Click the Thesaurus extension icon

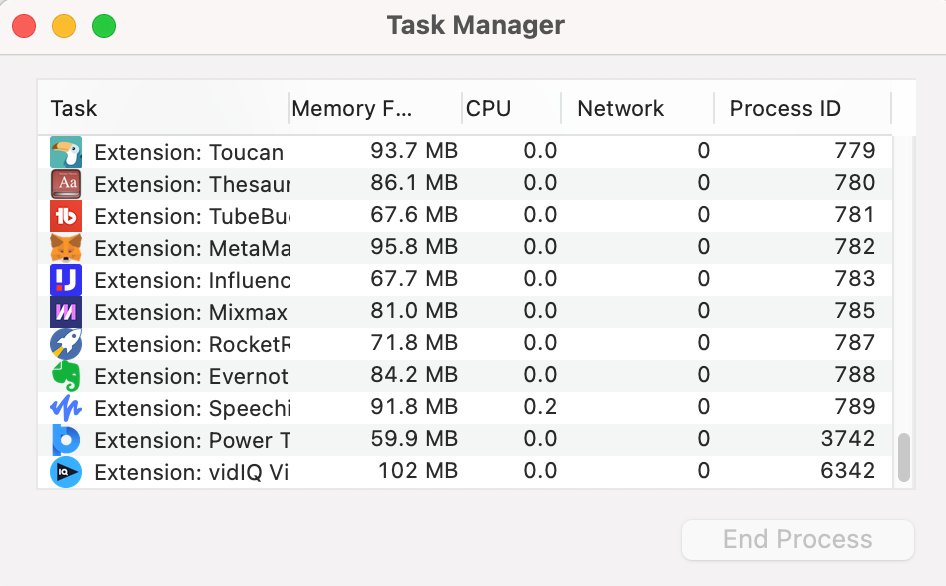click(66, 184)
